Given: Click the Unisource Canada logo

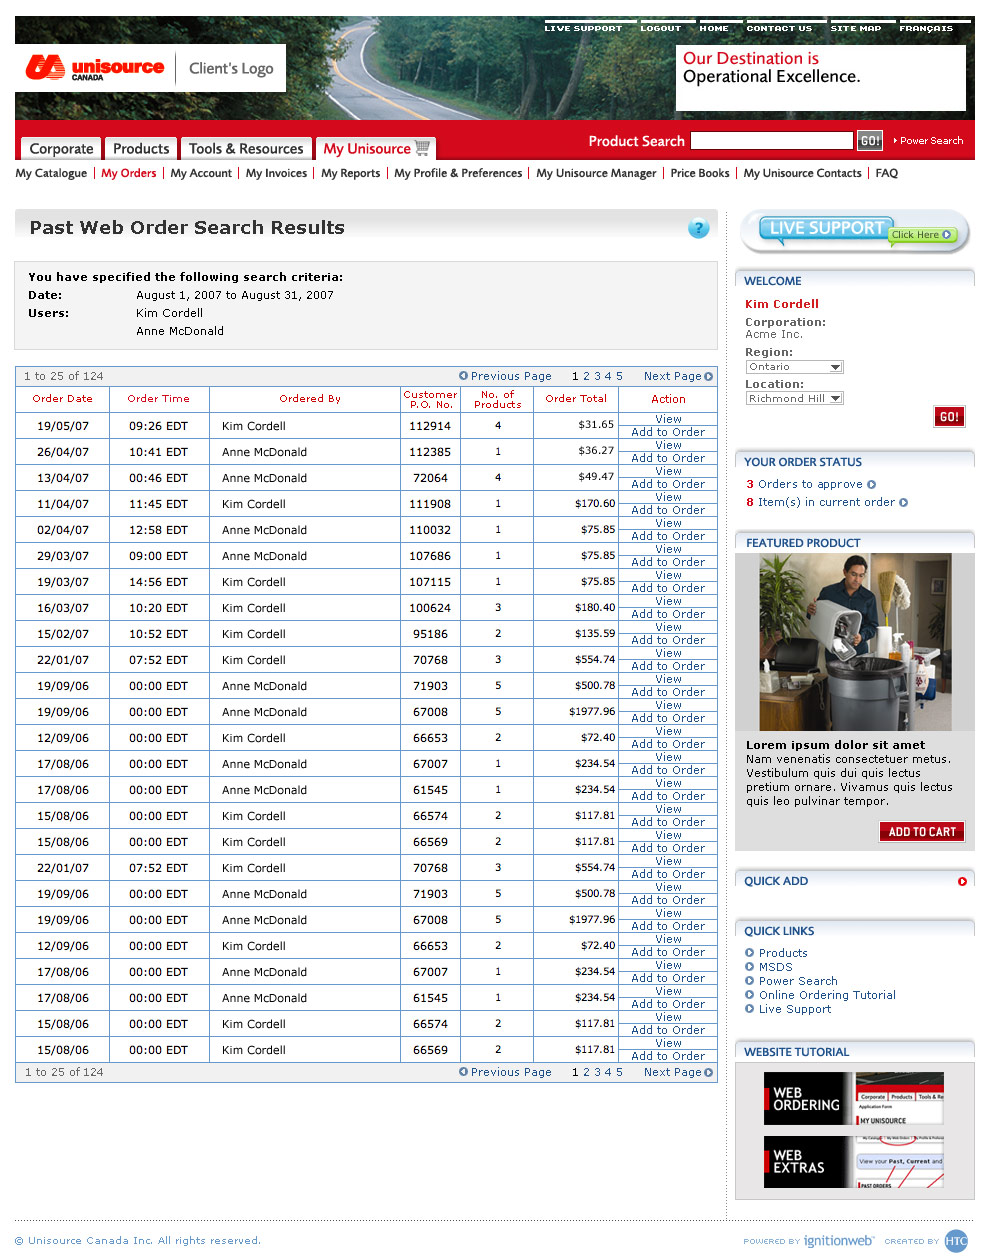Looking at the screenshot, I should (x=96, y=68).
